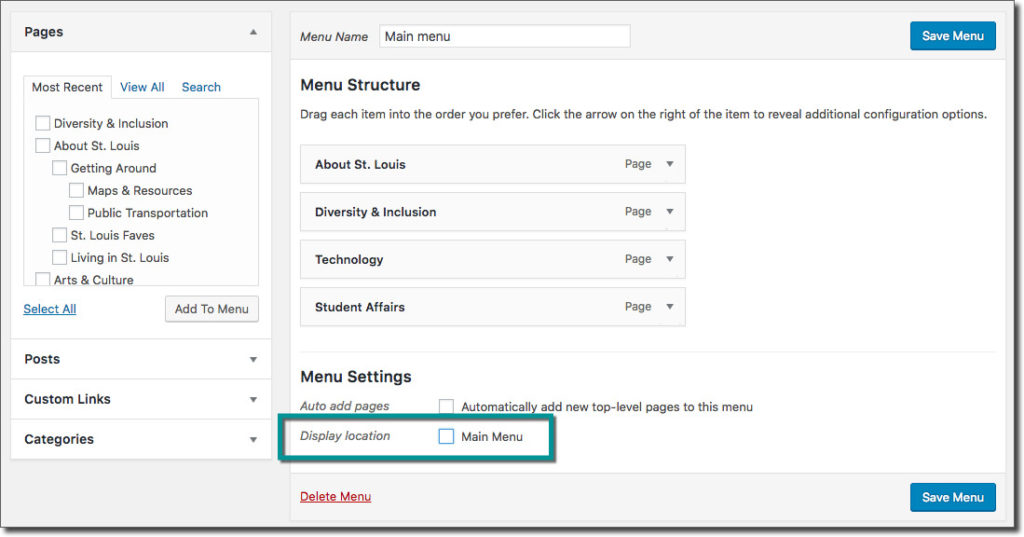Click the Delete Menu link
The image size is (1024, 537).
(x=335, y=496)
